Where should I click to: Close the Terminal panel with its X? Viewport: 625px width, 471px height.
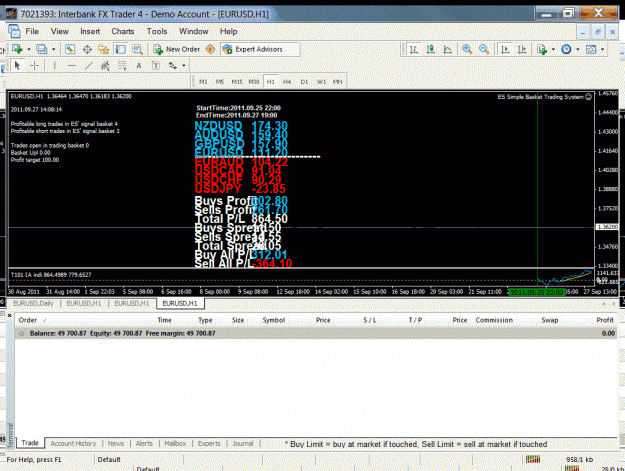point(10,315)
